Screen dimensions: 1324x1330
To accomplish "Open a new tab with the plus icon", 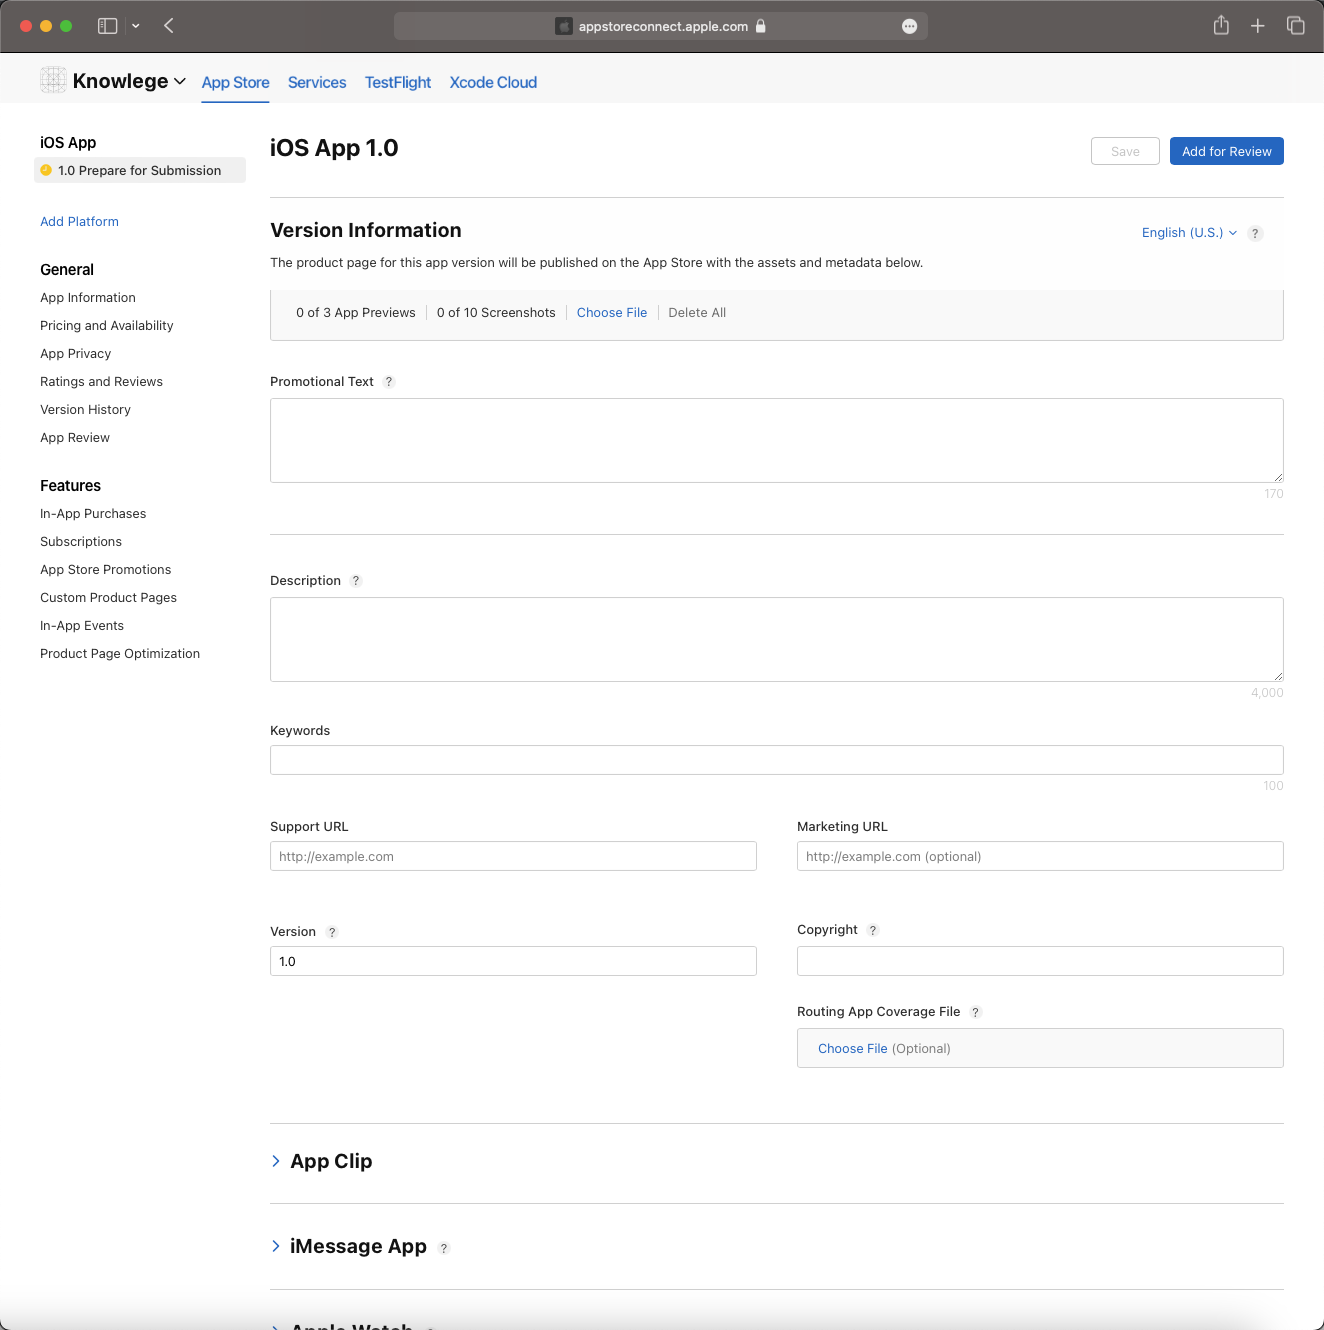I will [1258, 26].
